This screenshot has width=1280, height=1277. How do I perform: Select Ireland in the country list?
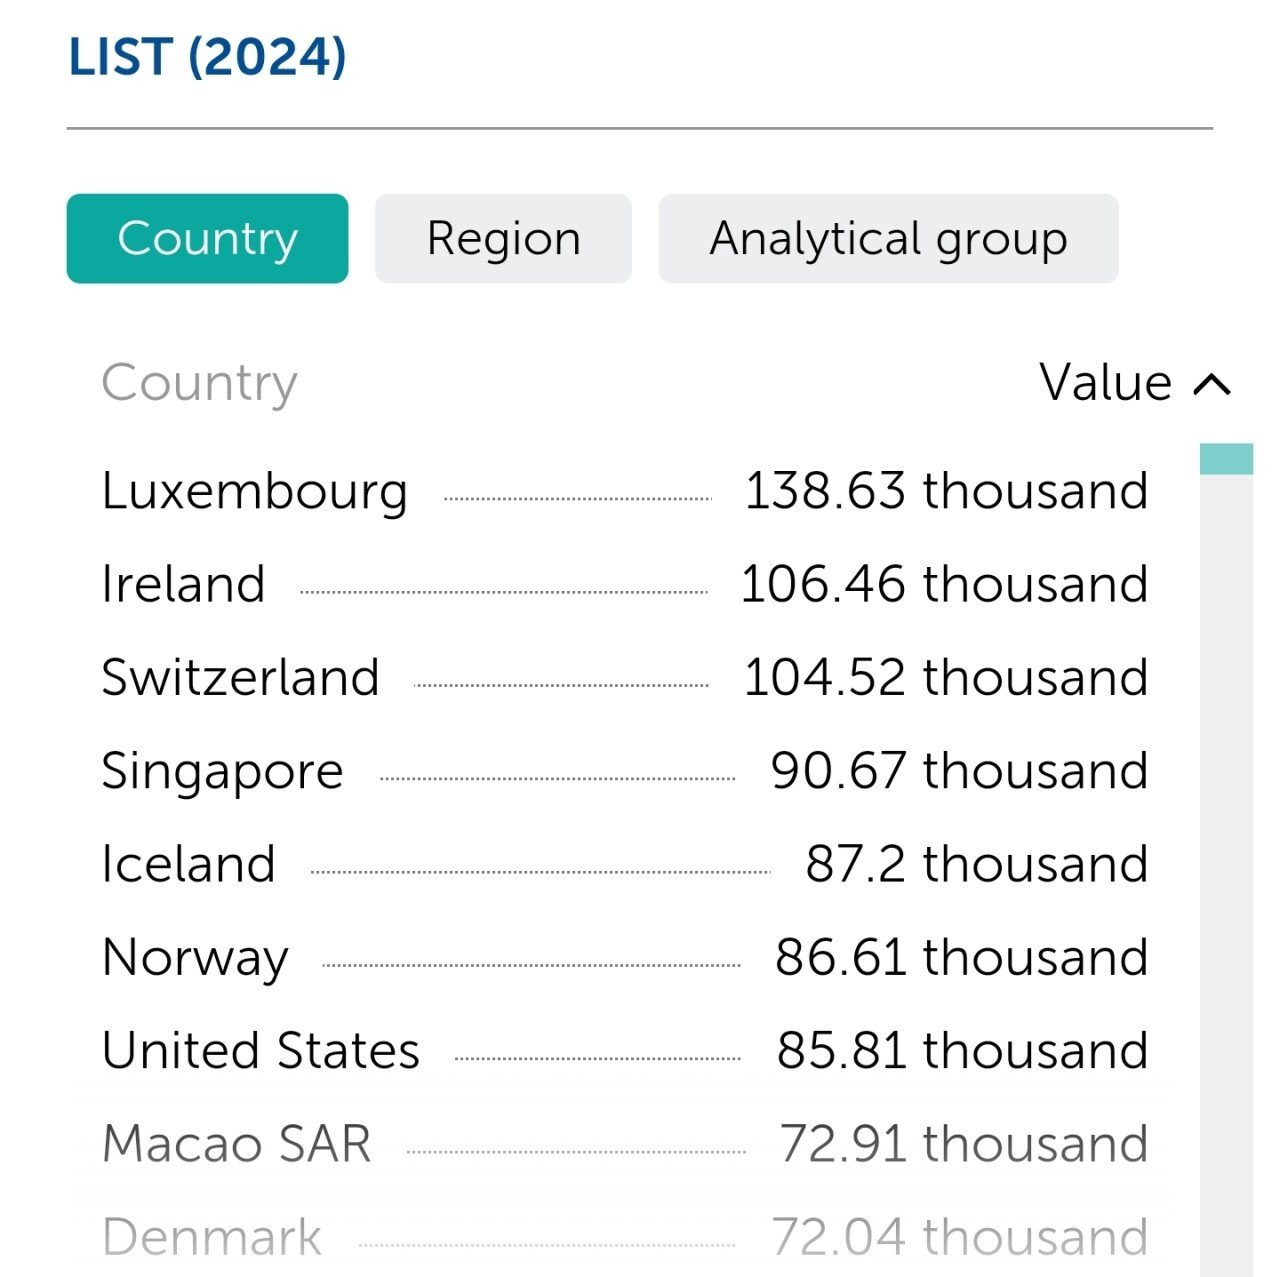[184, 584]
